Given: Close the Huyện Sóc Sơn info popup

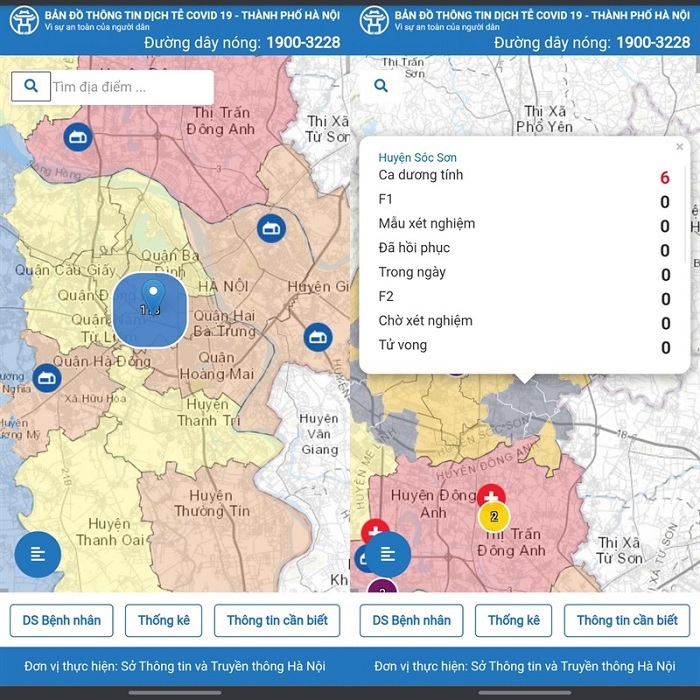Looking at the screenshot, I should click(x=680, y=147).
